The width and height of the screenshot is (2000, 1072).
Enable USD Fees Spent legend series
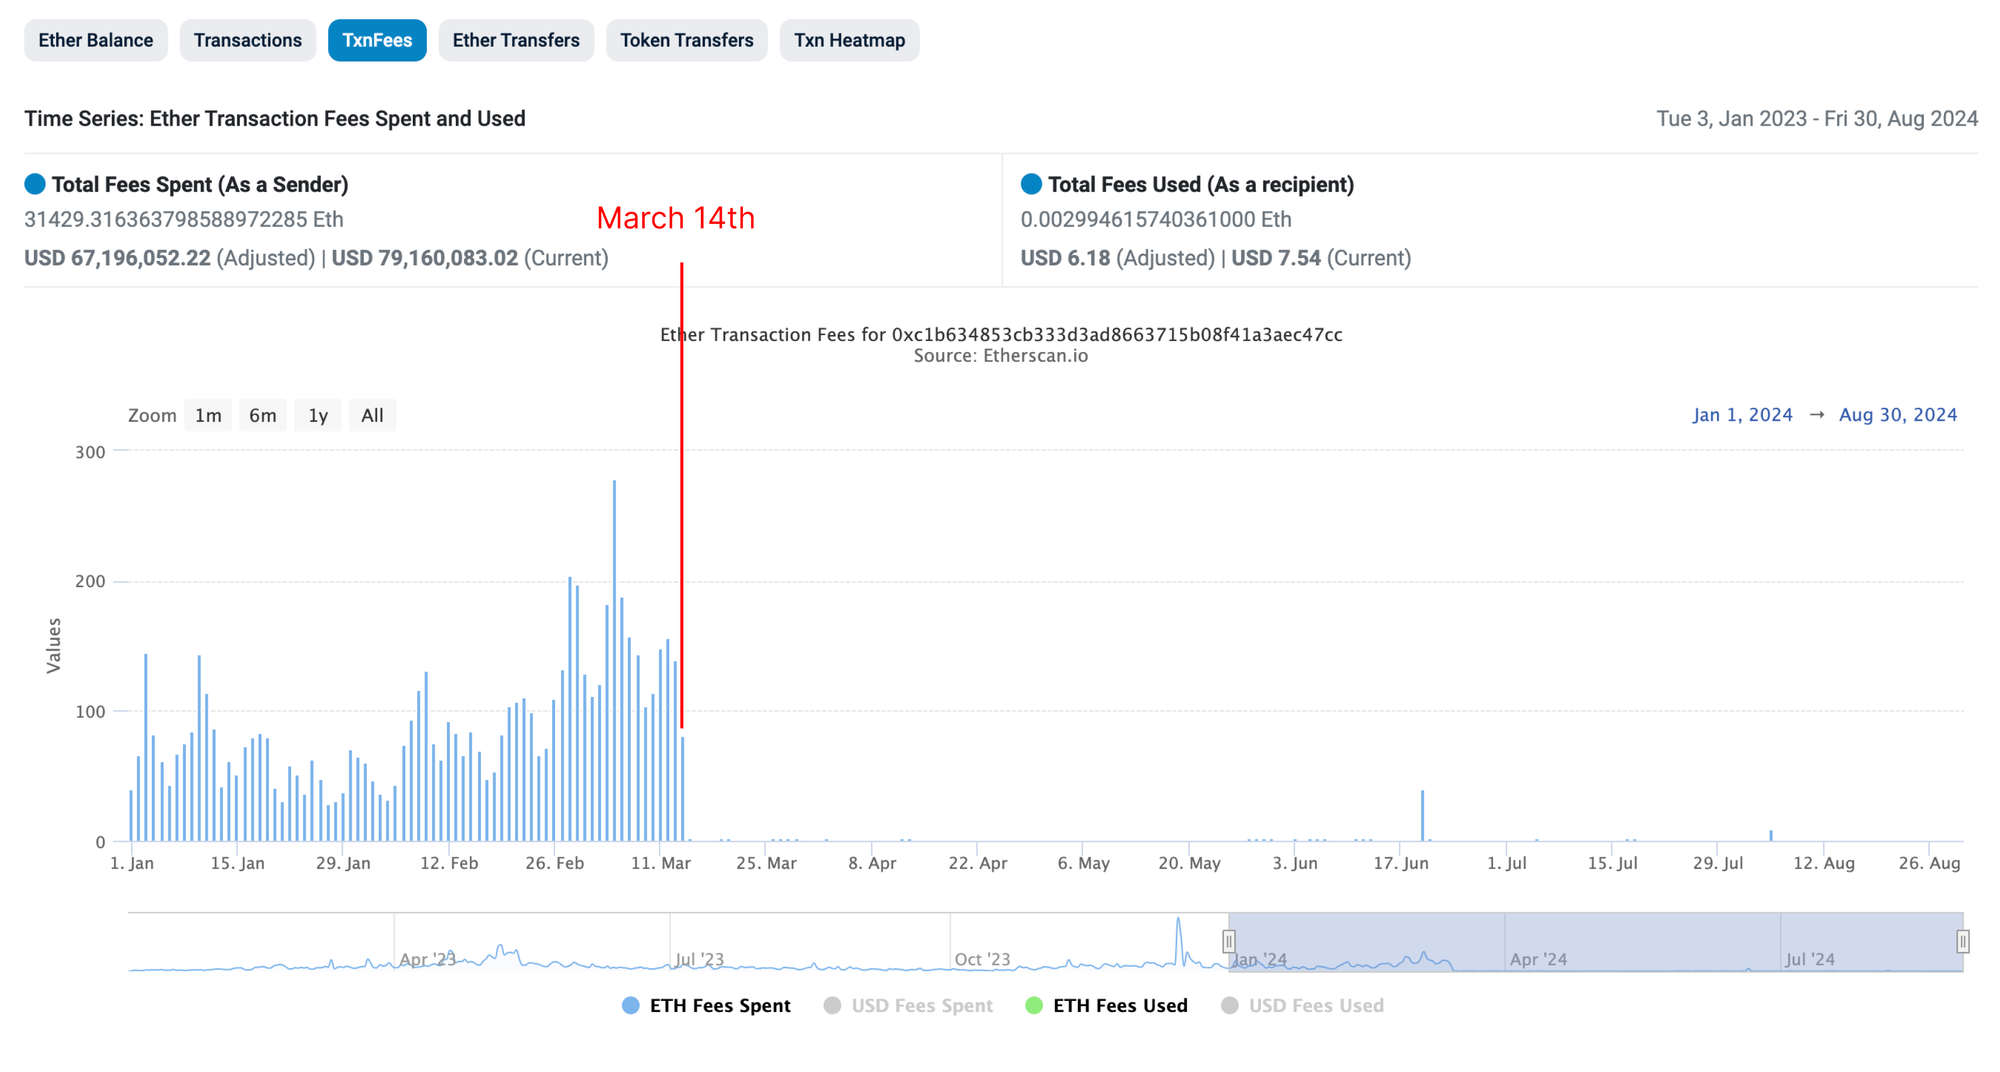coord(908,1006)
